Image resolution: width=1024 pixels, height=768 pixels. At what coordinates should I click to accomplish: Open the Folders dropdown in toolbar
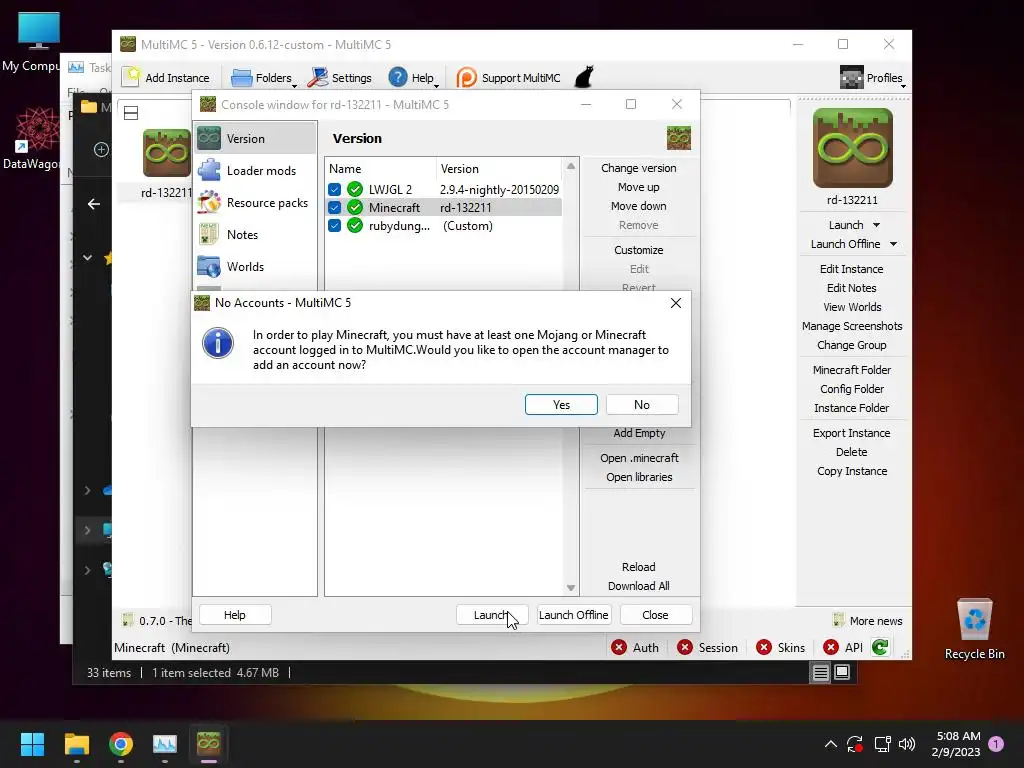click(x=263, y=78)
